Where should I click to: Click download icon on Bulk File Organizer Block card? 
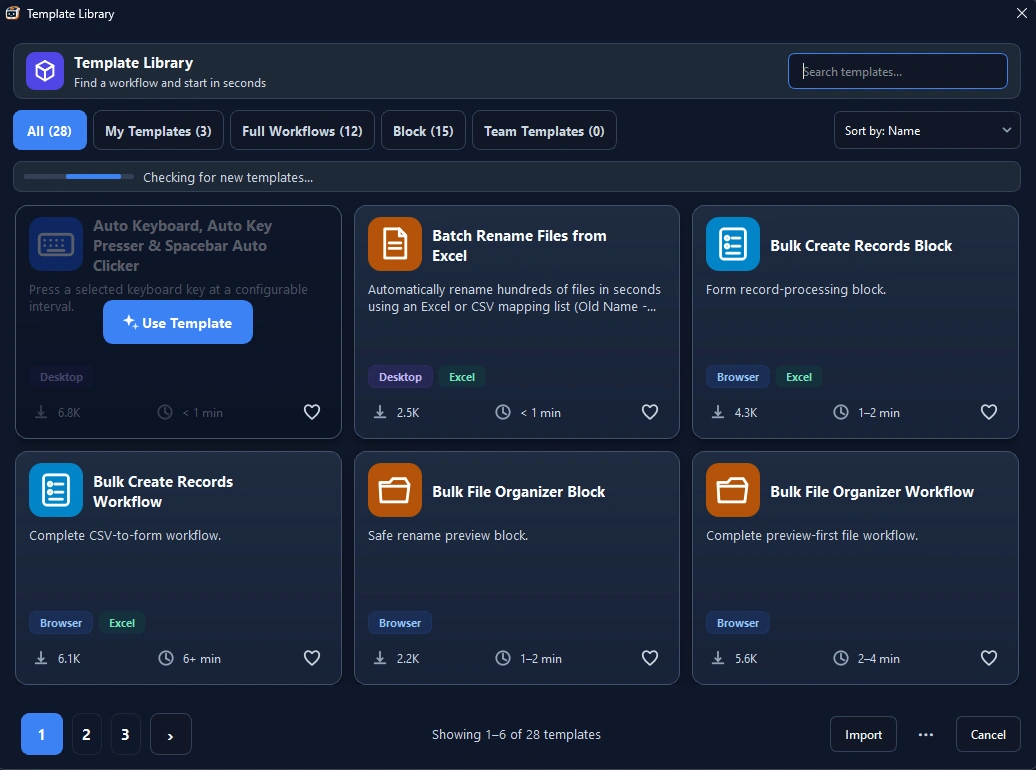click(x=380, y=658)
